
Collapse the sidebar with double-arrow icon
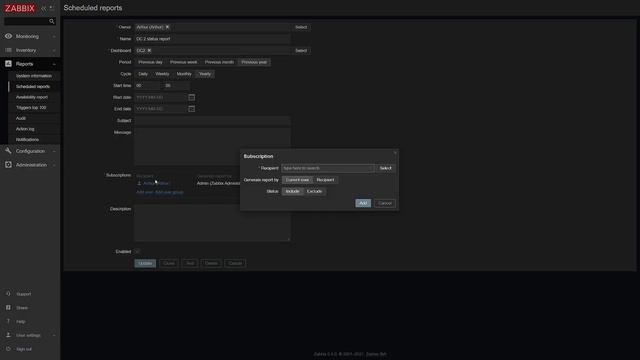[44, 8]
